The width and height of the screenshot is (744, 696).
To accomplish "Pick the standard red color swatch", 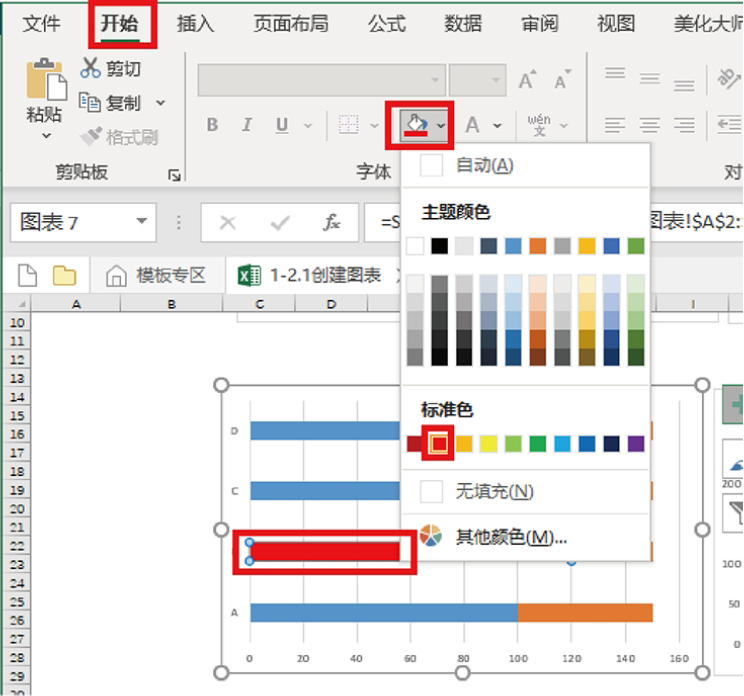I will tap(439, 443).
